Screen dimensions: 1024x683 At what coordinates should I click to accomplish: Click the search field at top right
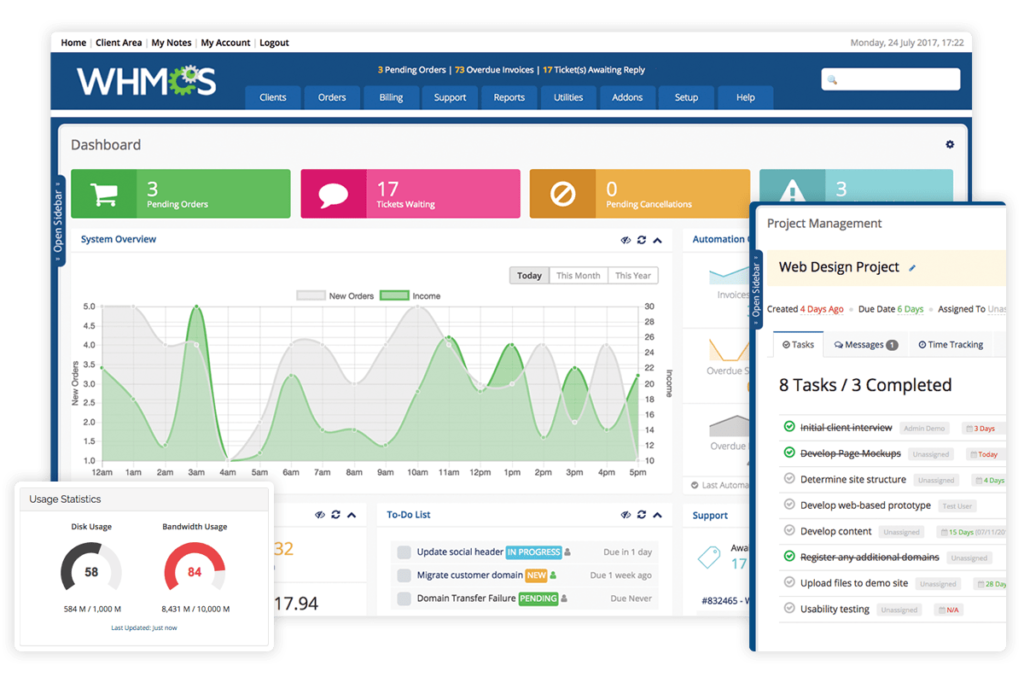click(890, 78)
